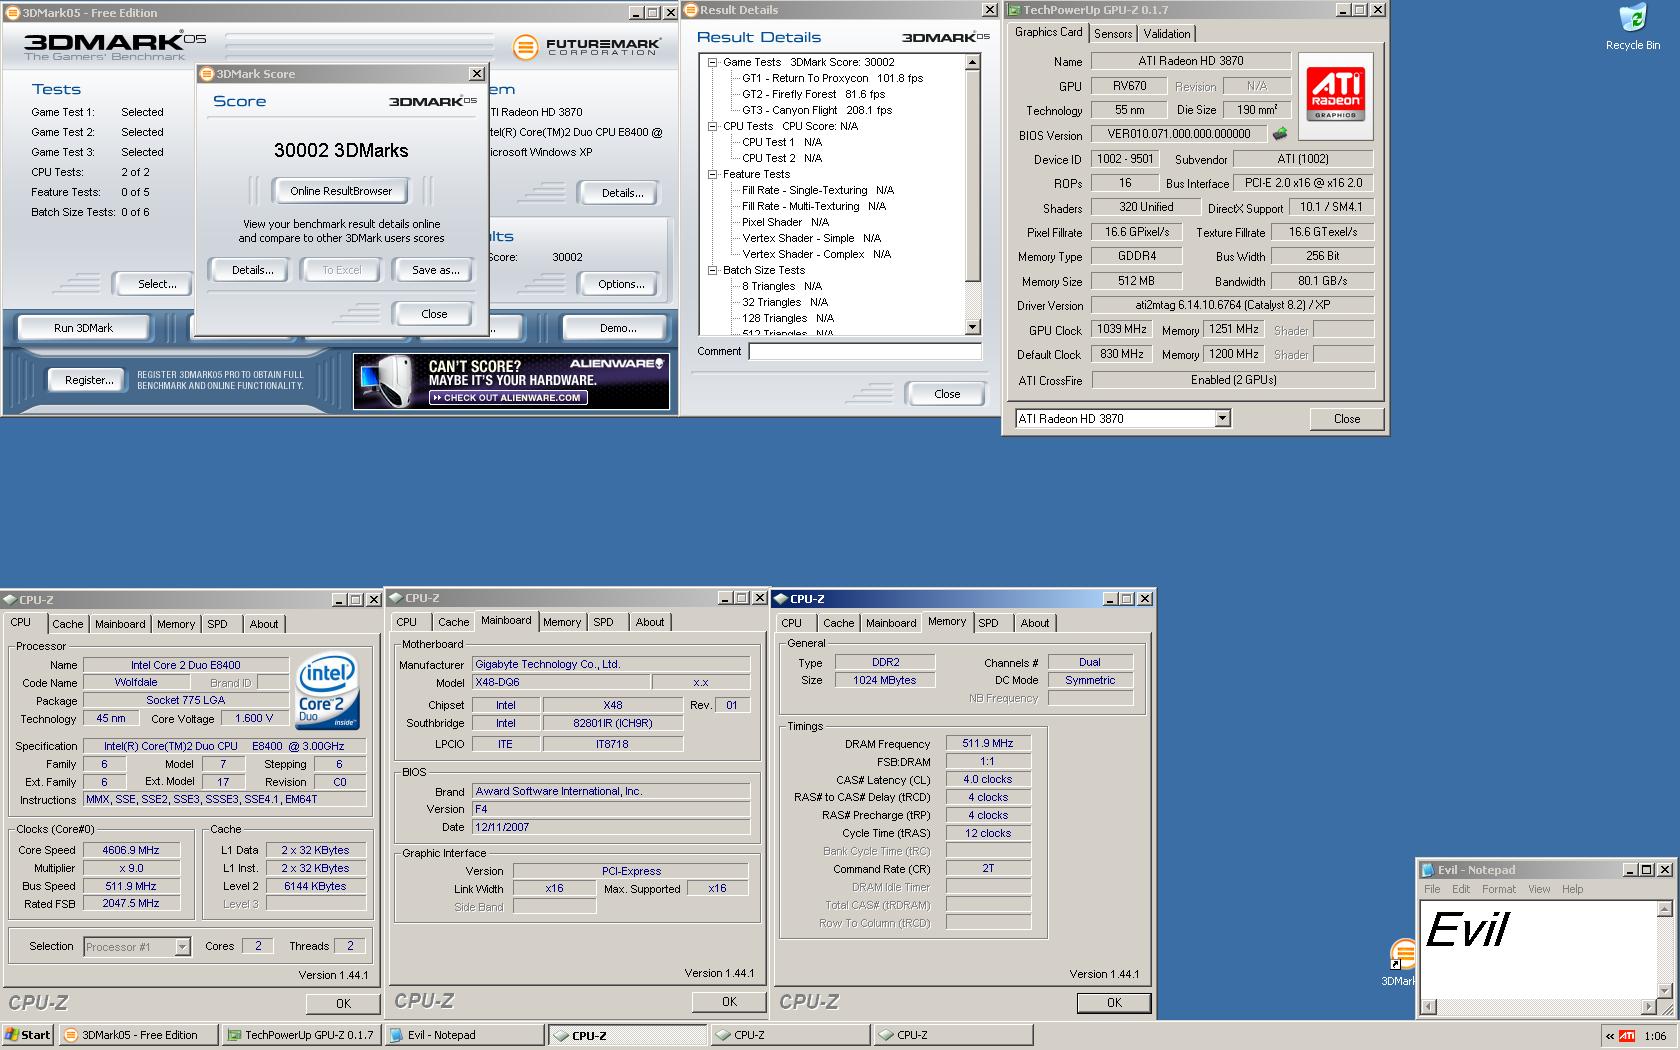Image resolution: width=1680 pixels, height=1050 pixels.
Task: Click the DRAM Frequency value 511.9 MHz
Action: pyautogui.click(x=988, y=743)
